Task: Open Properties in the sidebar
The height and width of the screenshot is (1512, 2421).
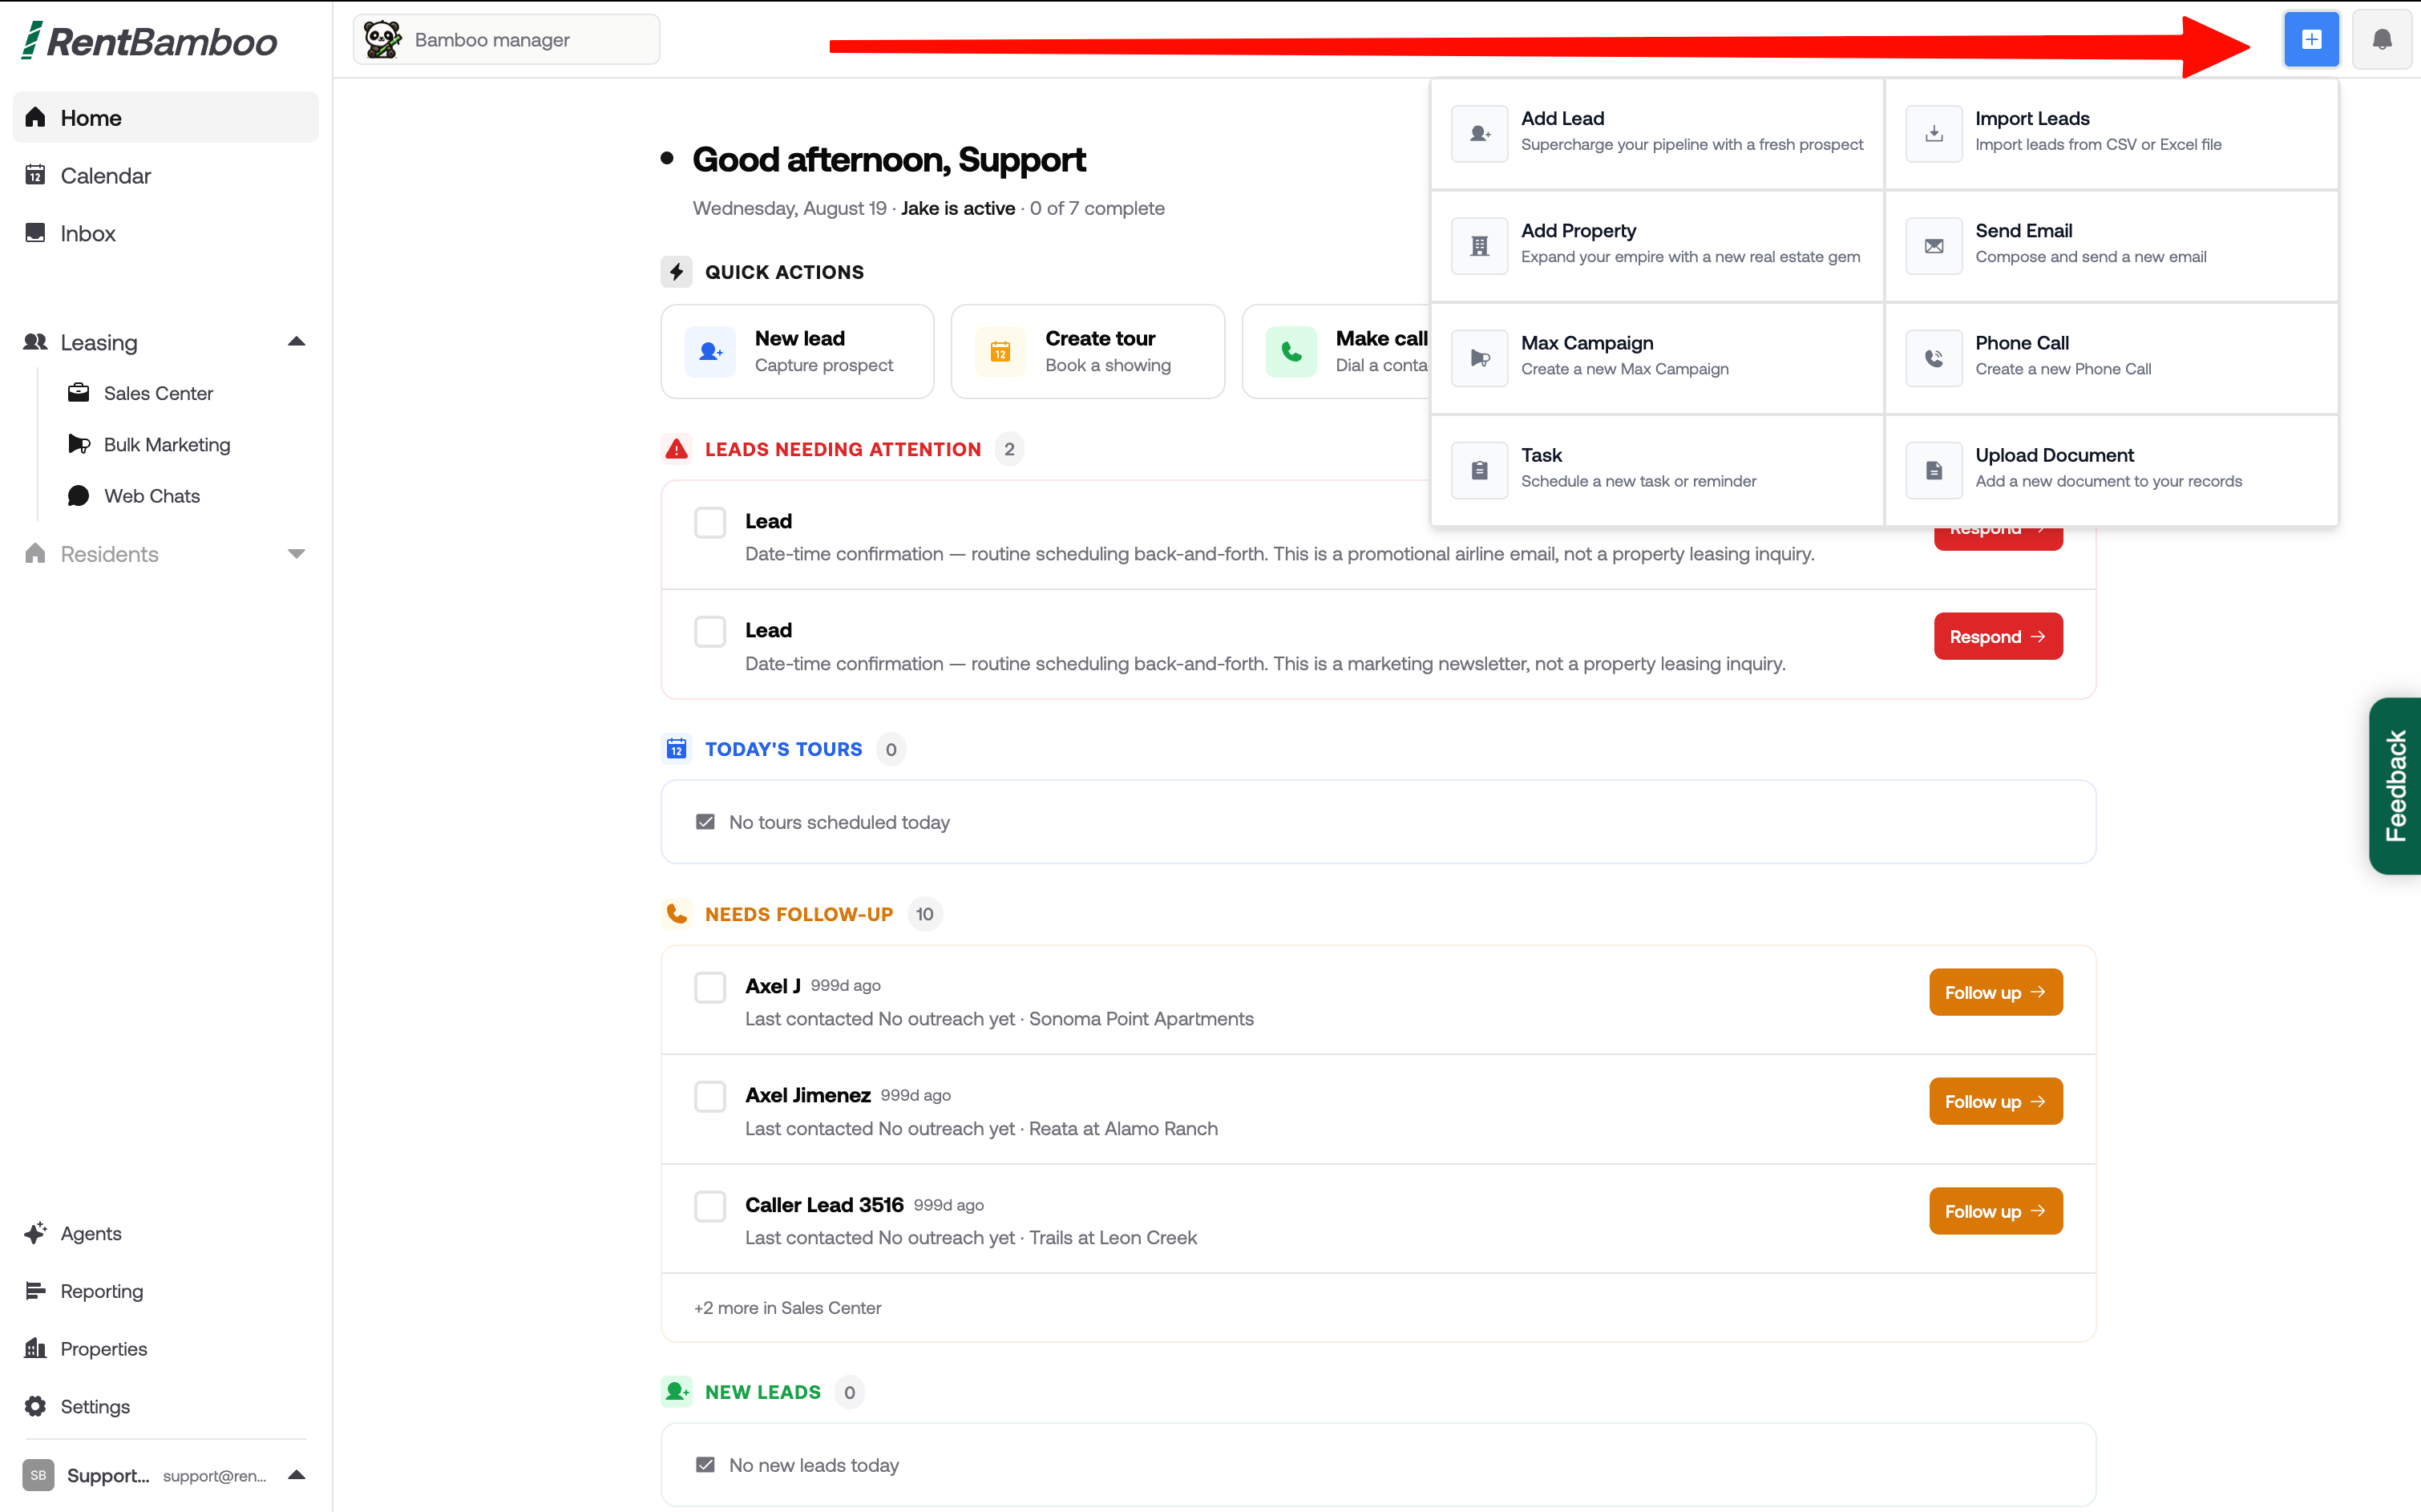Action: pyautogui.click(x=166, y=1349)
